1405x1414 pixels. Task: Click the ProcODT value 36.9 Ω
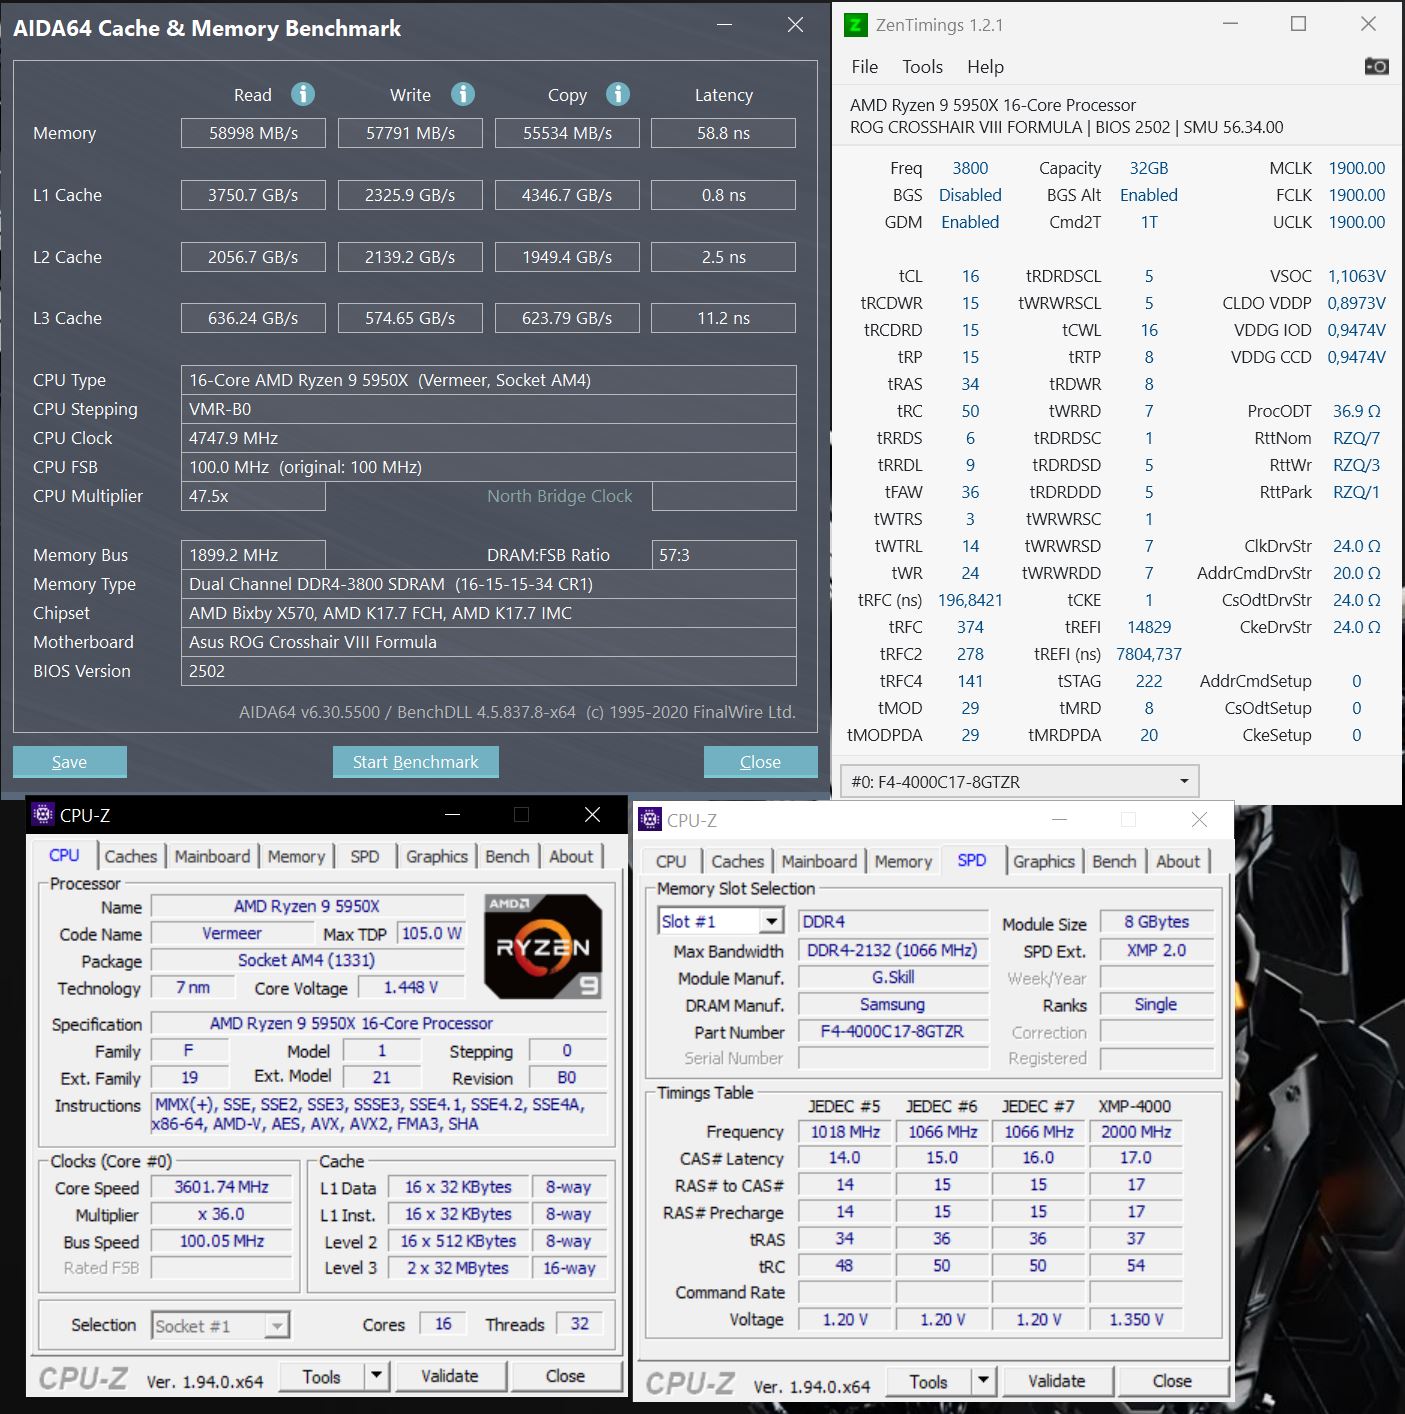click(1356, 411)
